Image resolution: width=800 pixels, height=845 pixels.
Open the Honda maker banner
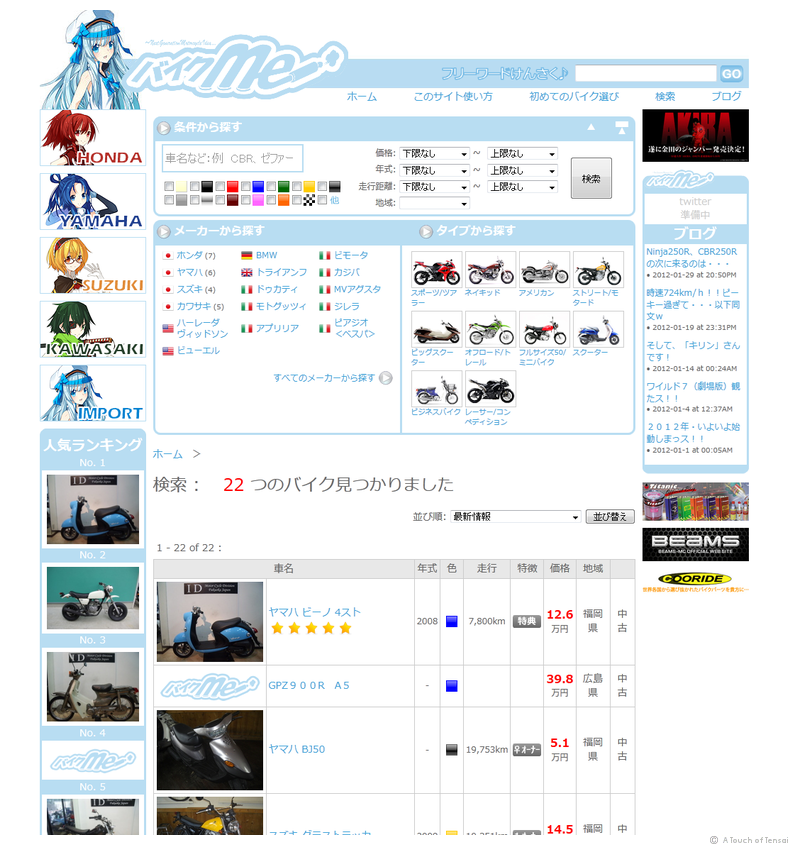[x=93, y=137]
